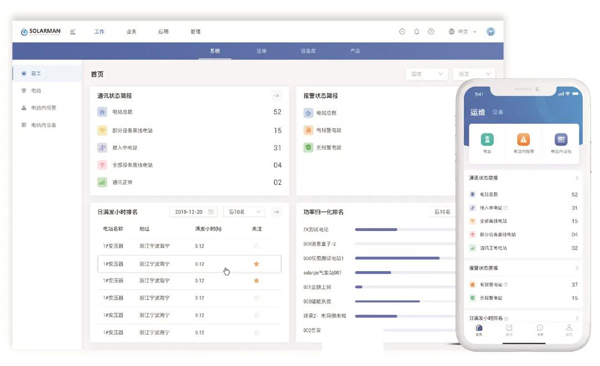Open the arrow icon on 日满发小时排名 card
Screen dimensions: 600x366
(x=276, y=212)
